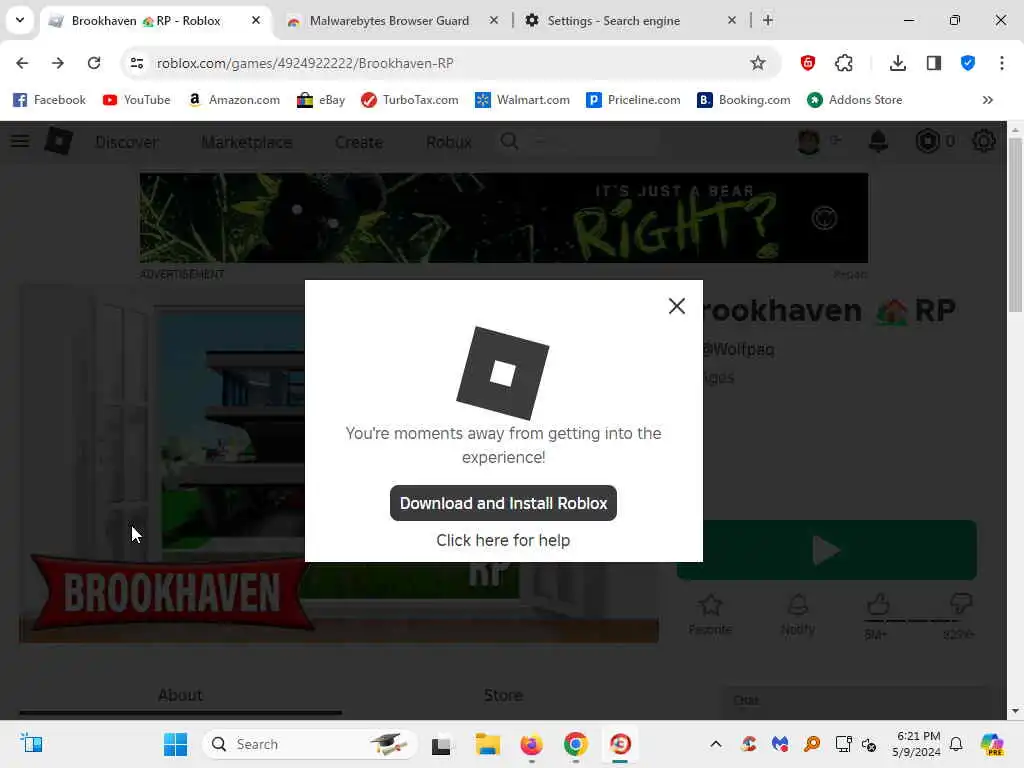Open taskbar clock showing 6:21 PM
This screenshot has width=1024, height=768.
(x=917, y=744)
